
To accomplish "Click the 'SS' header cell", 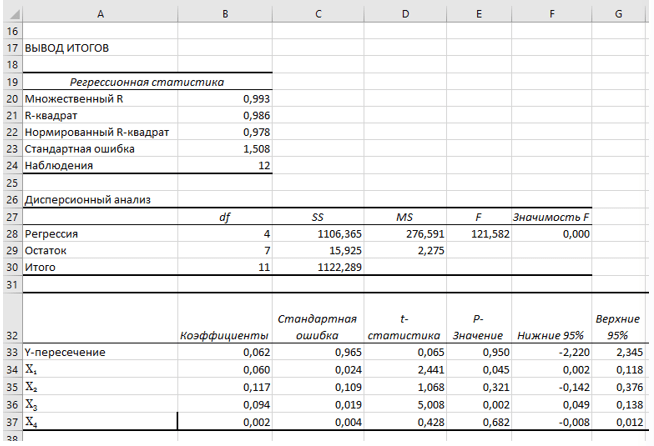I will pos(318,217).
